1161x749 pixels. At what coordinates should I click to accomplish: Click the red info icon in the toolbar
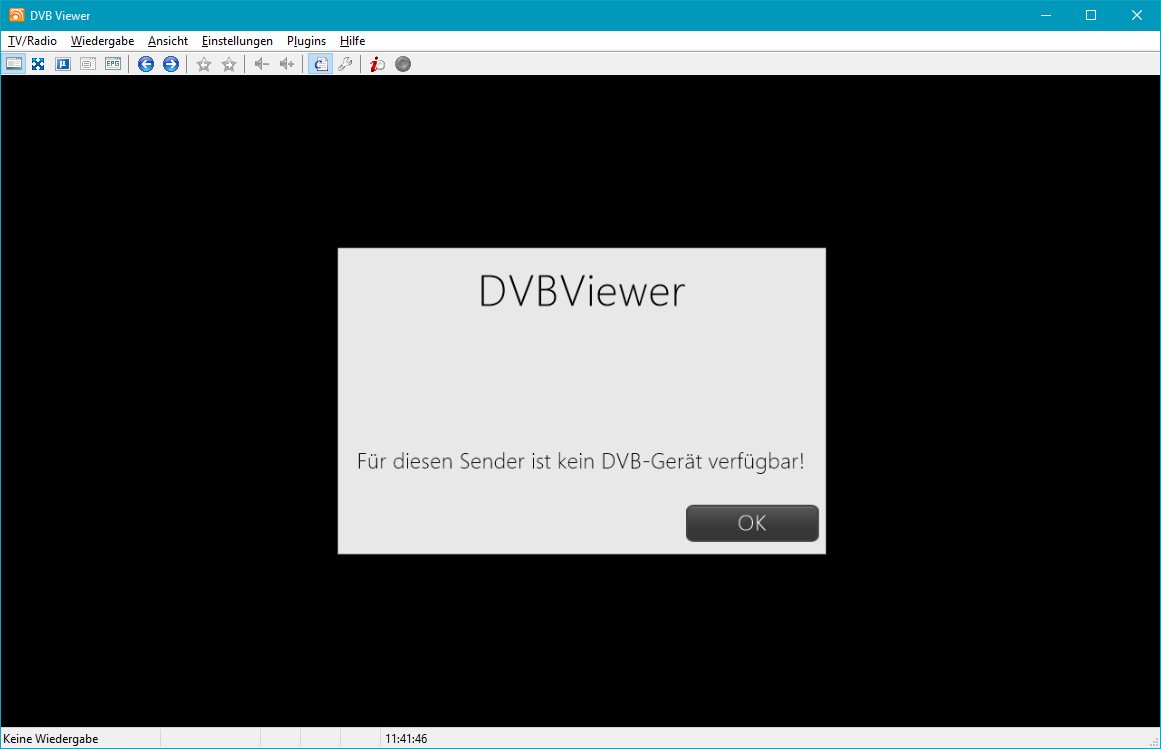point(378,64)
